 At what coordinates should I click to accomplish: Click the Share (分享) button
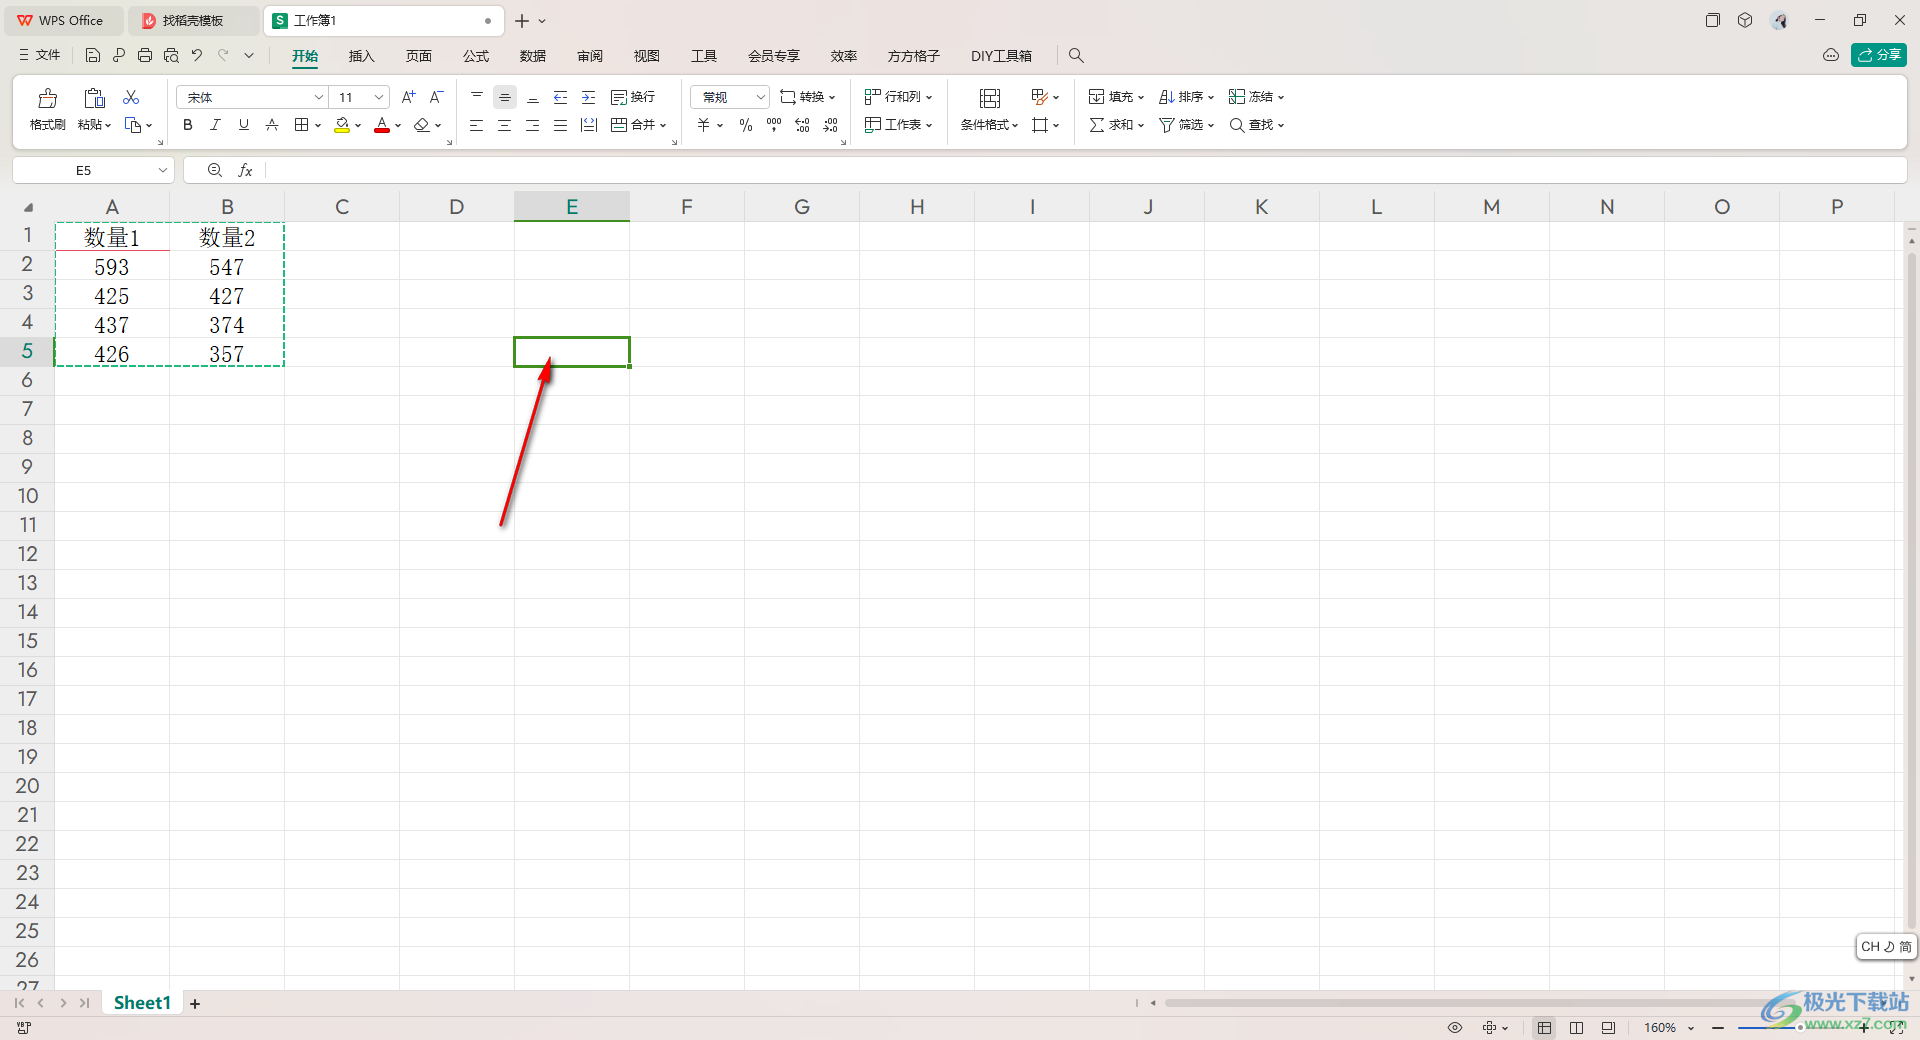(1878, 55)
